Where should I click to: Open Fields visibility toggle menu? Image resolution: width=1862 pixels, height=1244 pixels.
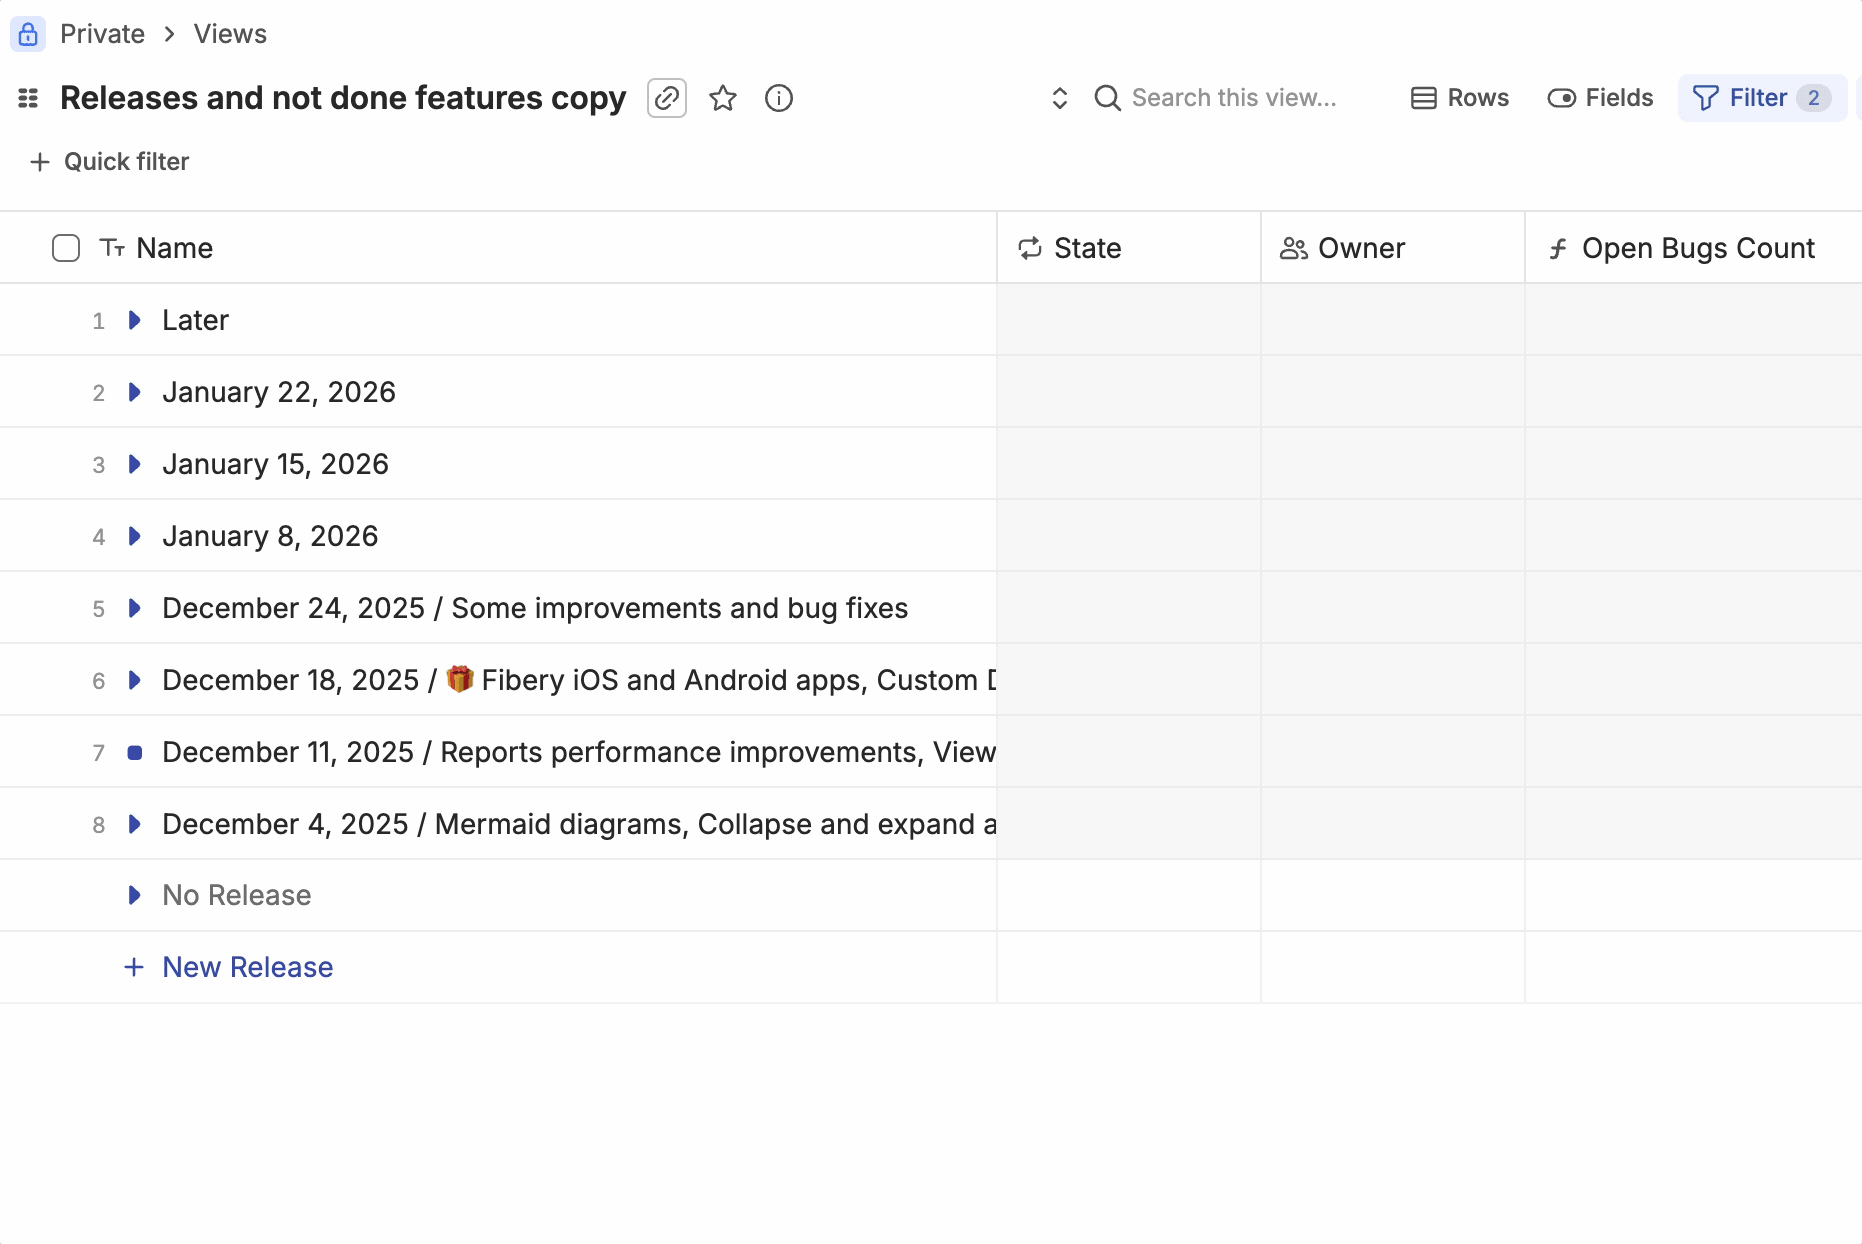click(1600, 98)
